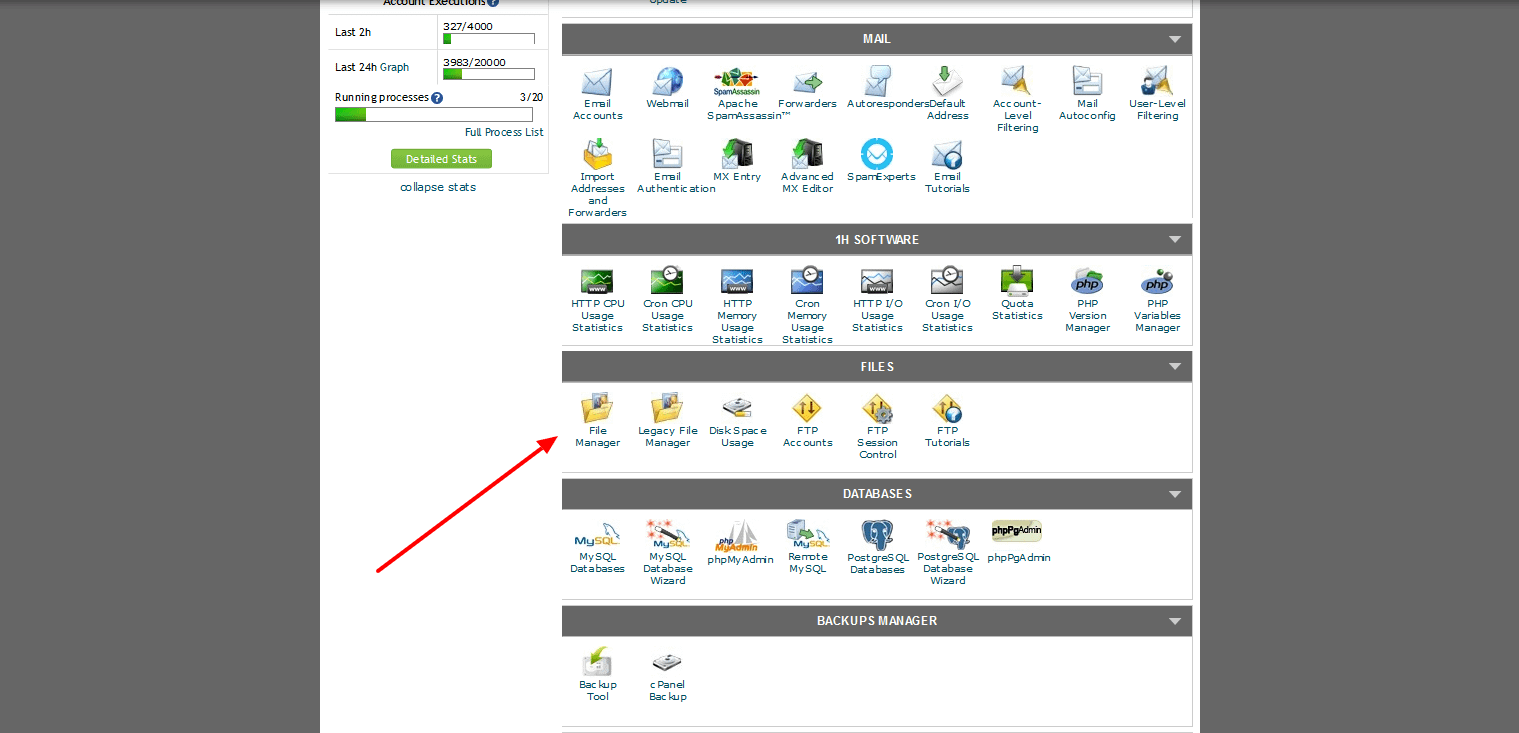Open Apache SpamAssassin
The image size is (1519, 733).
point(737,94)
